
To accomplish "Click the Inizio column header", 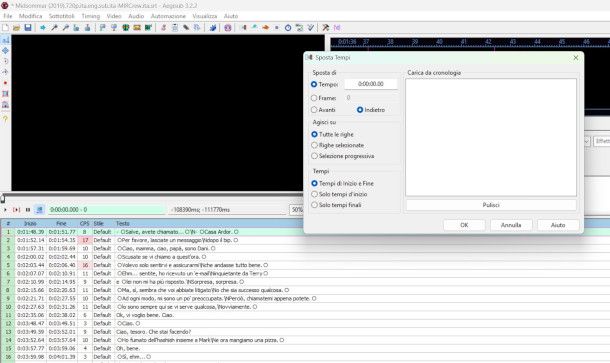I will [x=30, y=223].
